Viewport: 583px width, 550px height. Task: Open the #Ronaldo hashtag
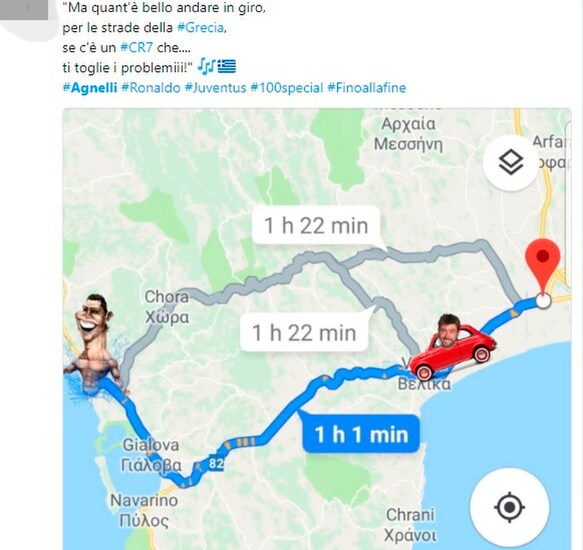[x=151, y=88]
